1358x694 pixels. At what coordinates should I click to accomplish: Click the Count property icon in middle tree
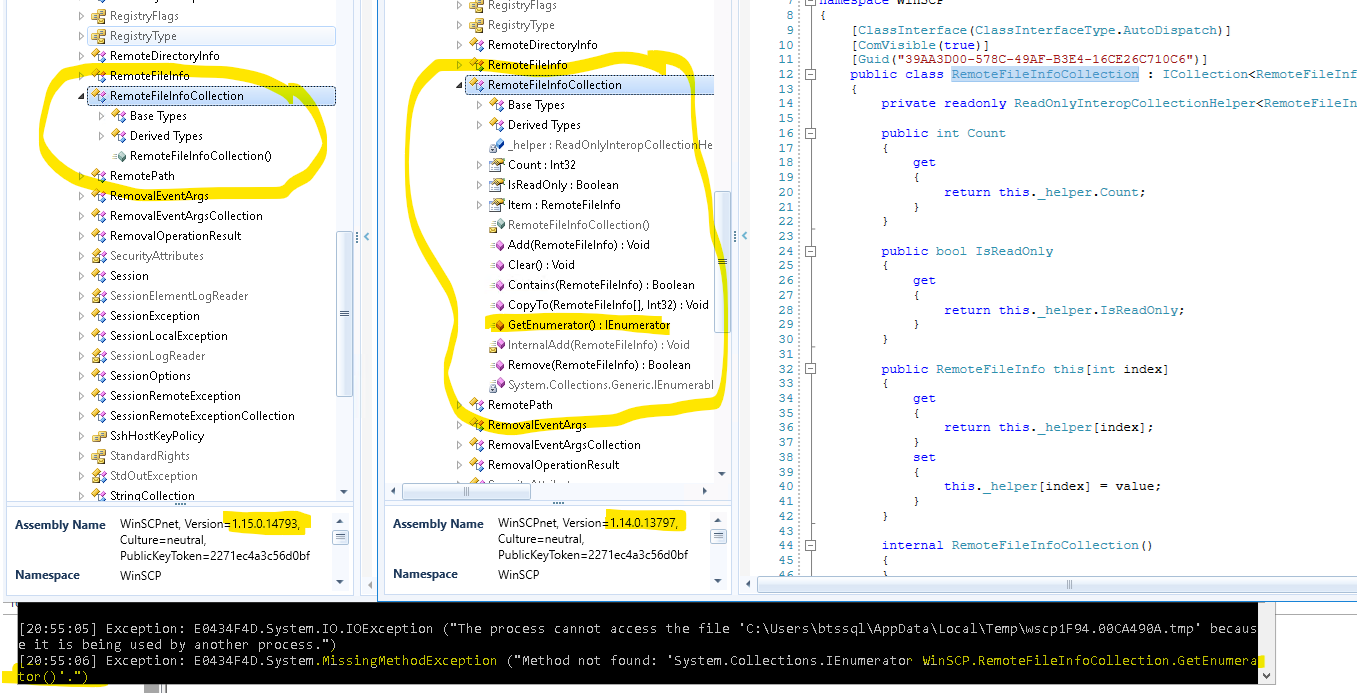point(497,165)
